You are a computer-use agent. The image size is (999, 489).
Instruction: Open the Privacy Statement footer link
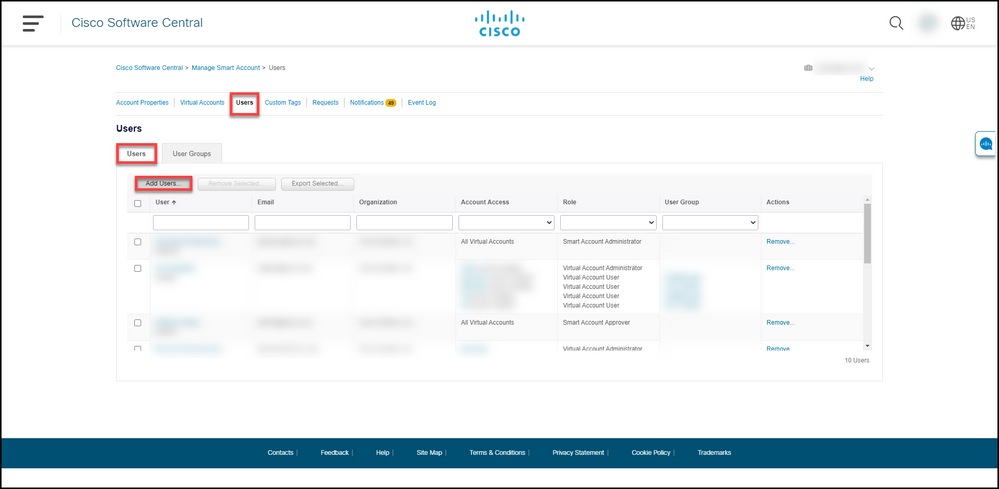click(578, 453)
